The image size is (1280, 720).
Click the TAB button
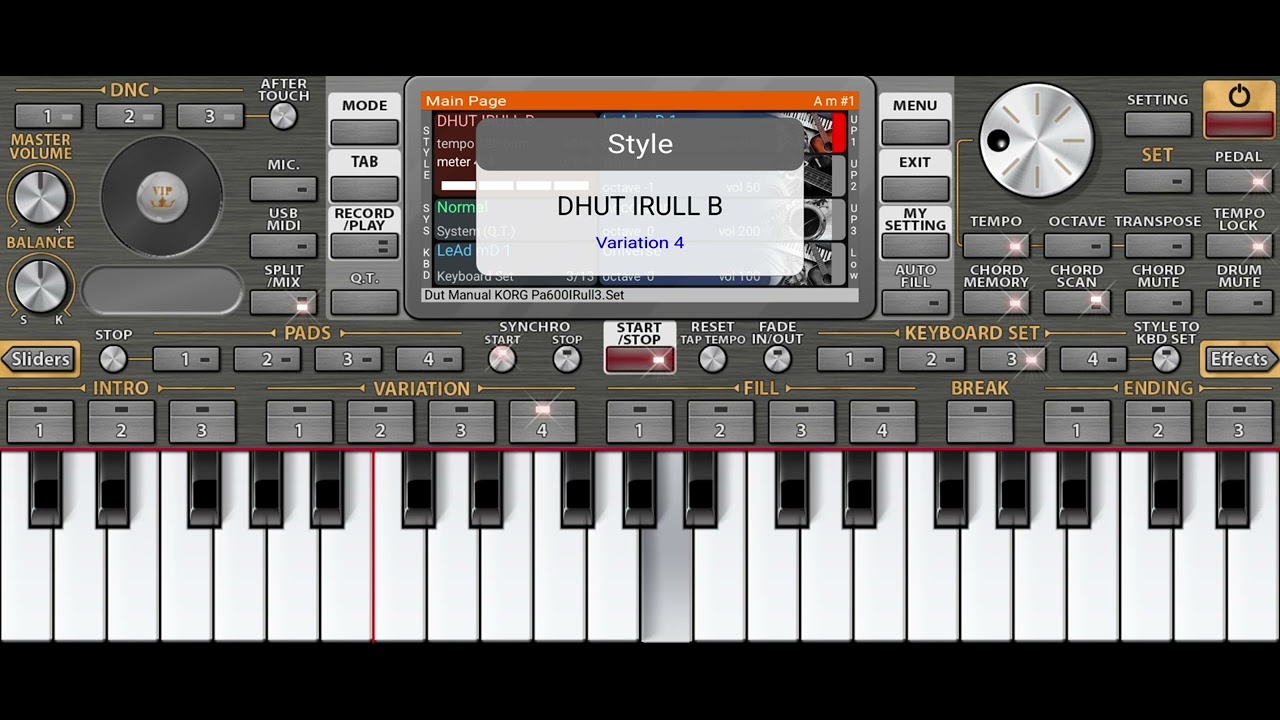tap(364, 176)
